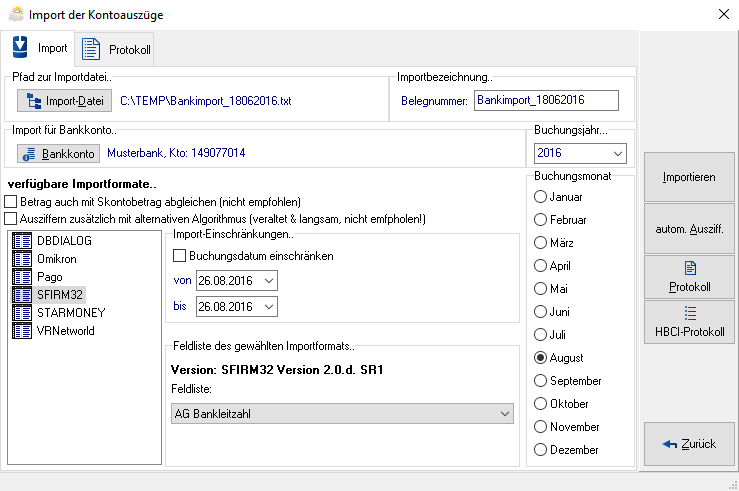Open the HBCI-Protokoll button
739x491 pixels.
click(689, 322)
